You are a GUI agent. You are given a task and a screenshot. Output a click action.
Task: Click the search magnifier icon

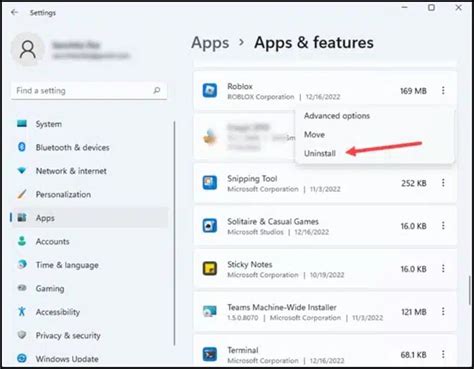pyautogui.click(x=157, y=90)
